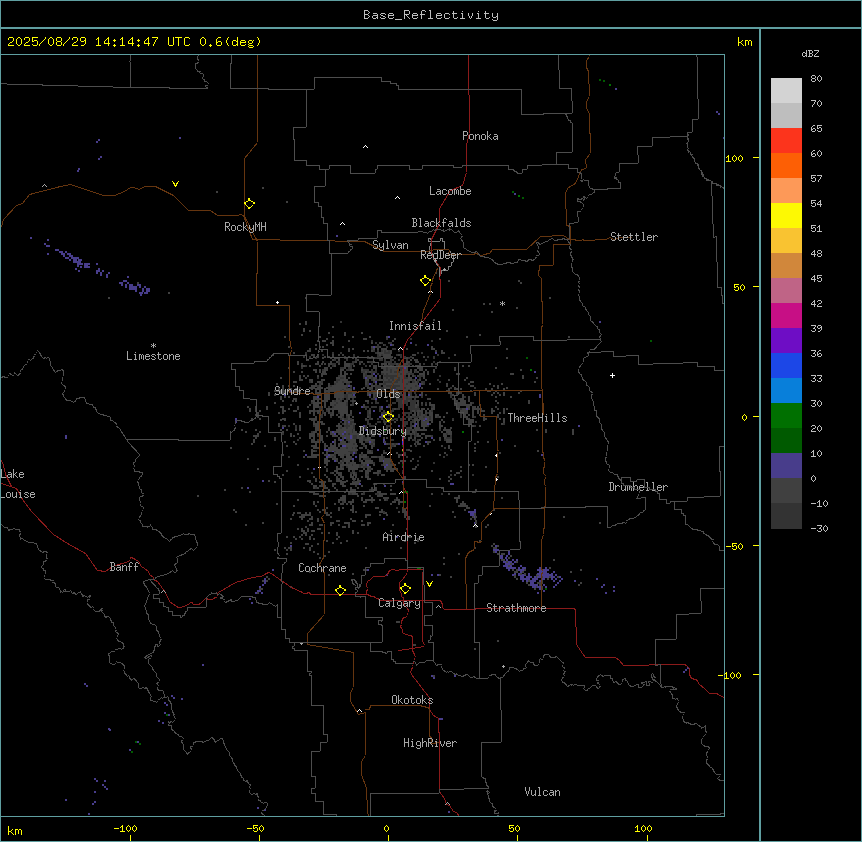Select the 80 dBZ color swatch
This screenshot has width=862, height=842.
(786, 90)
